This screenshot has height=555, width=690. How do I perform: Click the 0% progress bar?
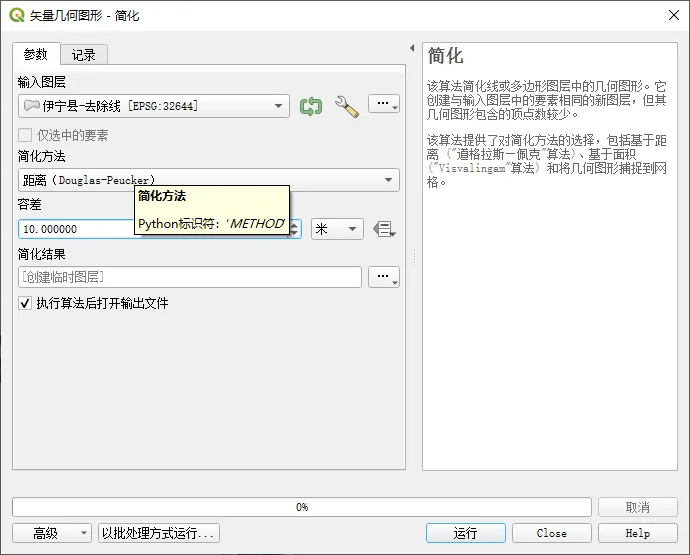click(302, 507)
